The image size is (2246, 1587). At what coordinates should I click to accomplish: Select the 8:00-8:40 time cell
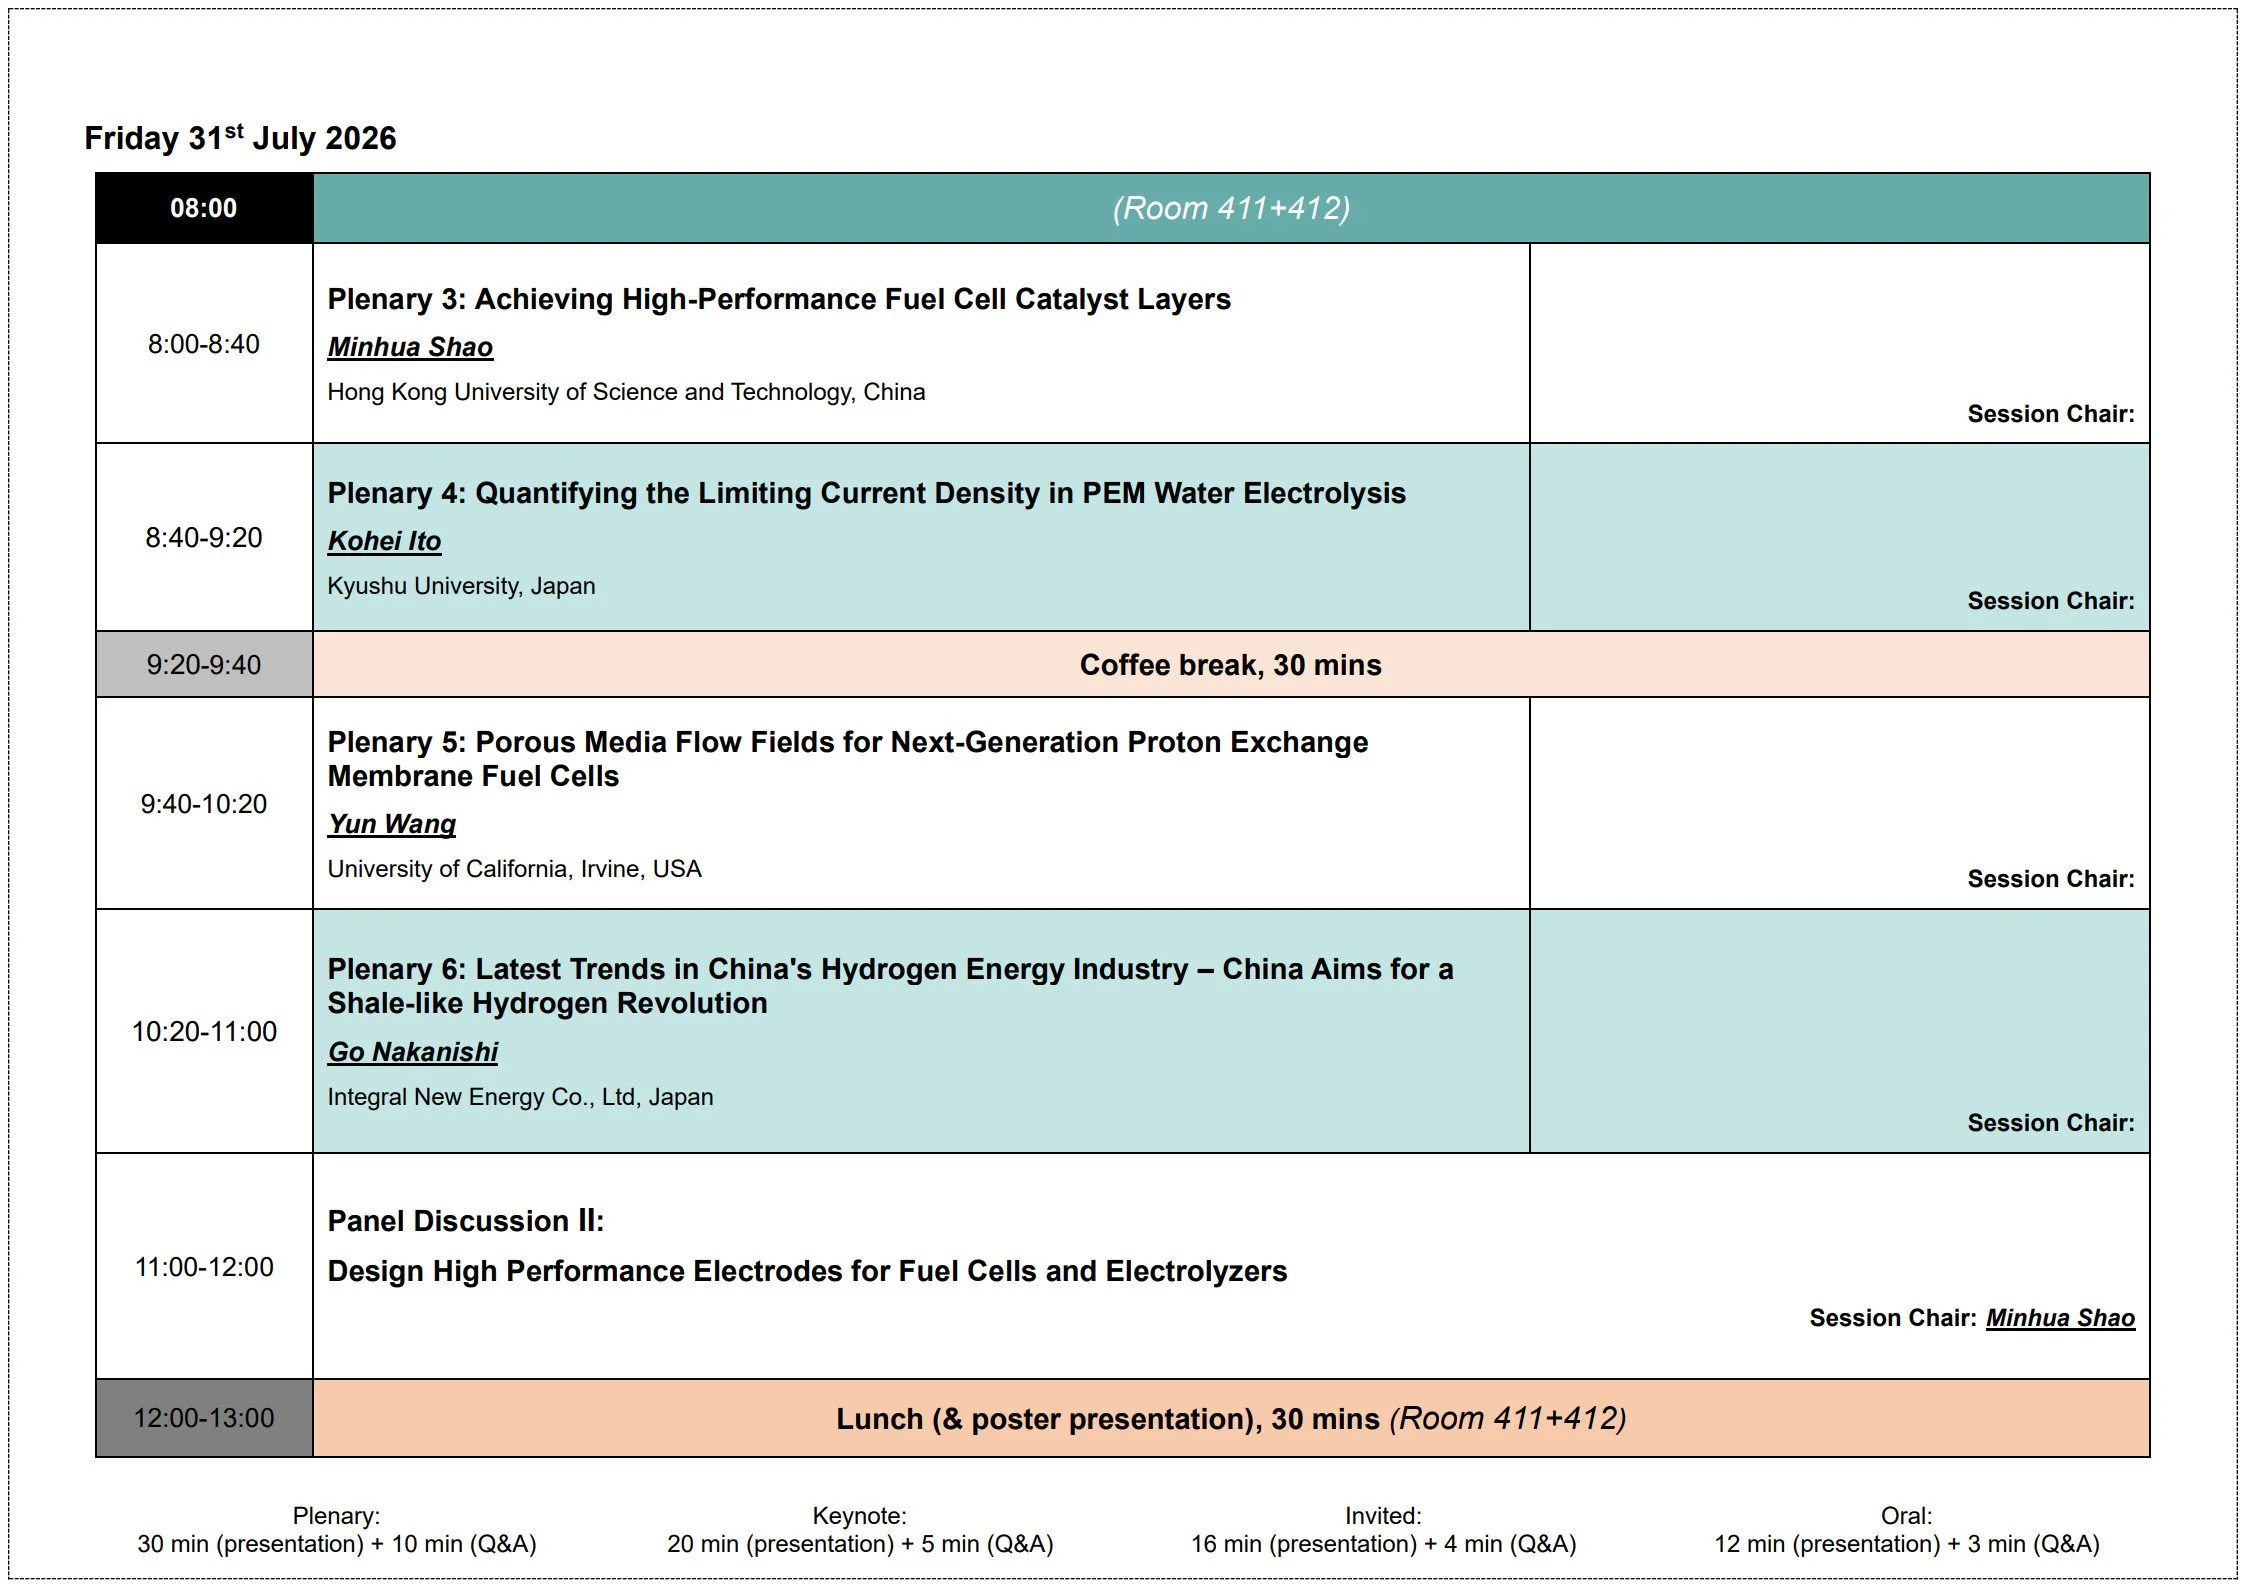click(x=204, y=344)
